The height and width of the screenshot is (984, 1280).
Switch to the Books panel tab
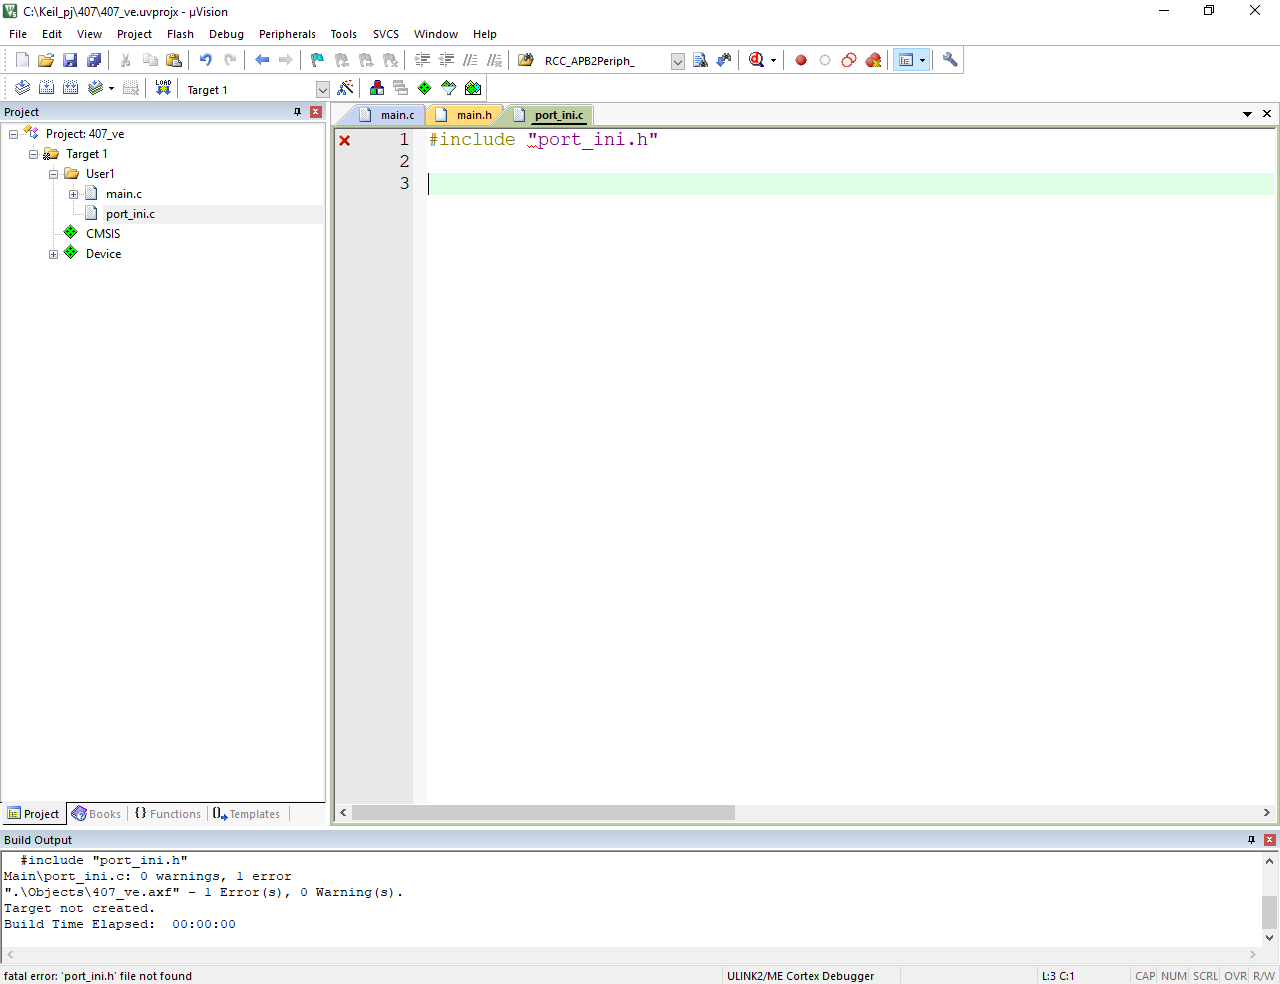point(96,814)
